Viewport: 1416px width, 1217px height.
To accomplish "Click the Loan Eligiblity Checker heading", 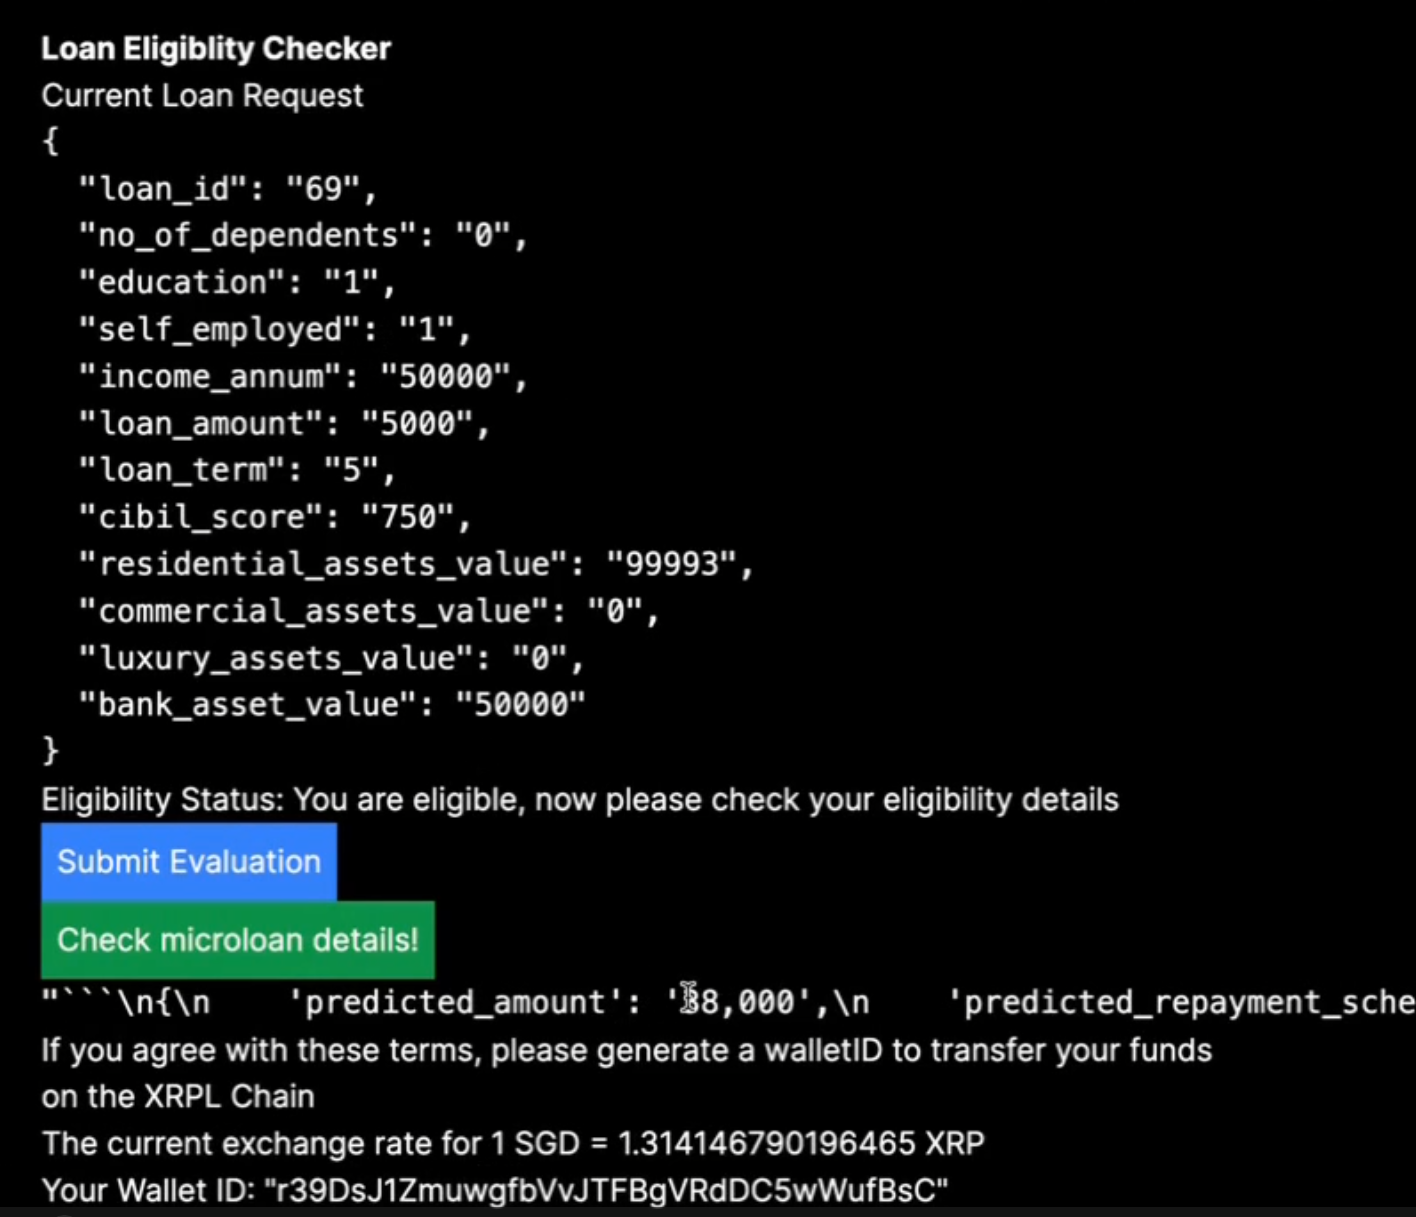I will pos(216,48).
